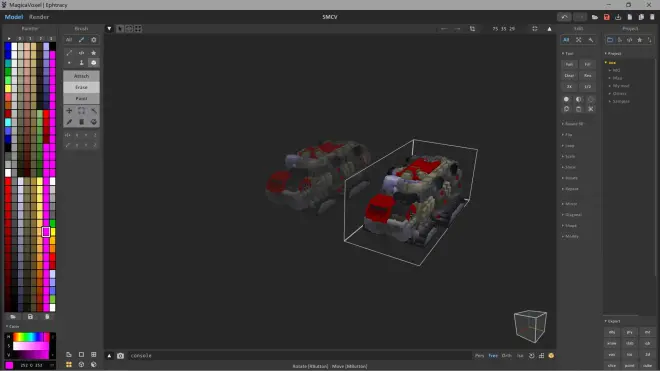Select the Pattern star brush

(93, 53)
